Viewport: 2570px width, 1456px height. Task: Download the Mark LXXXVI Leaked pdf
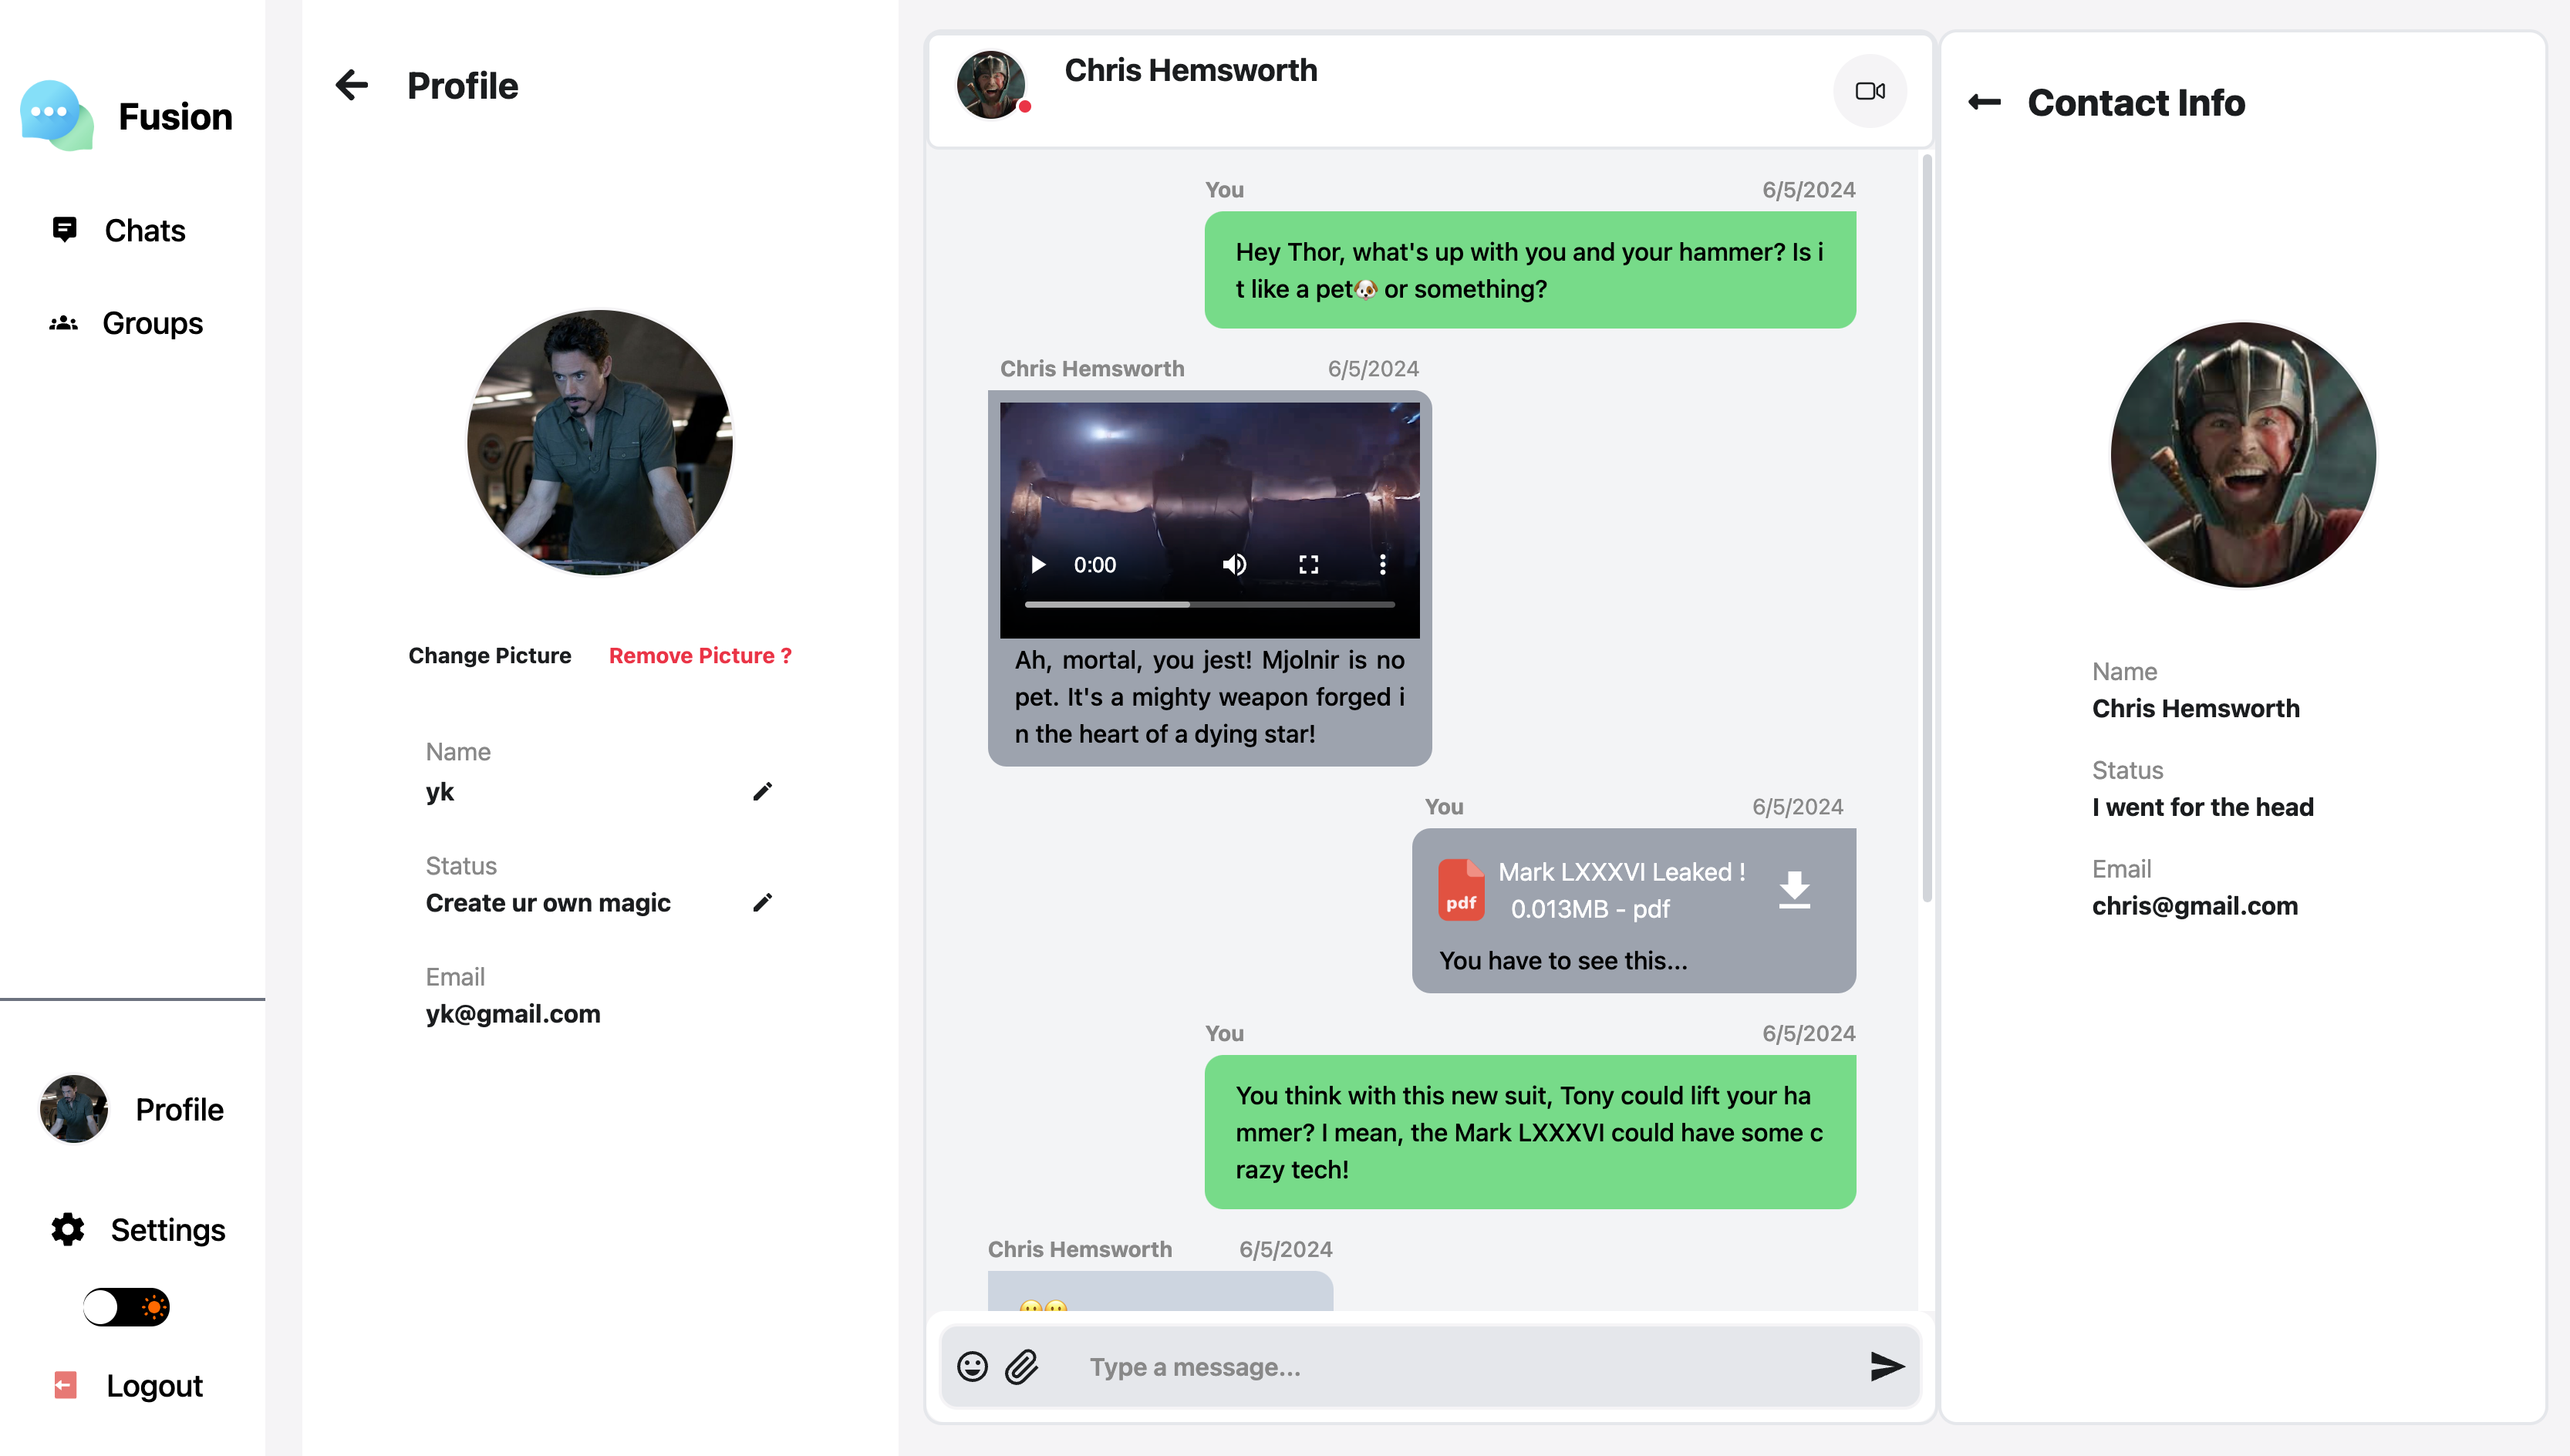click(1794, 889)
